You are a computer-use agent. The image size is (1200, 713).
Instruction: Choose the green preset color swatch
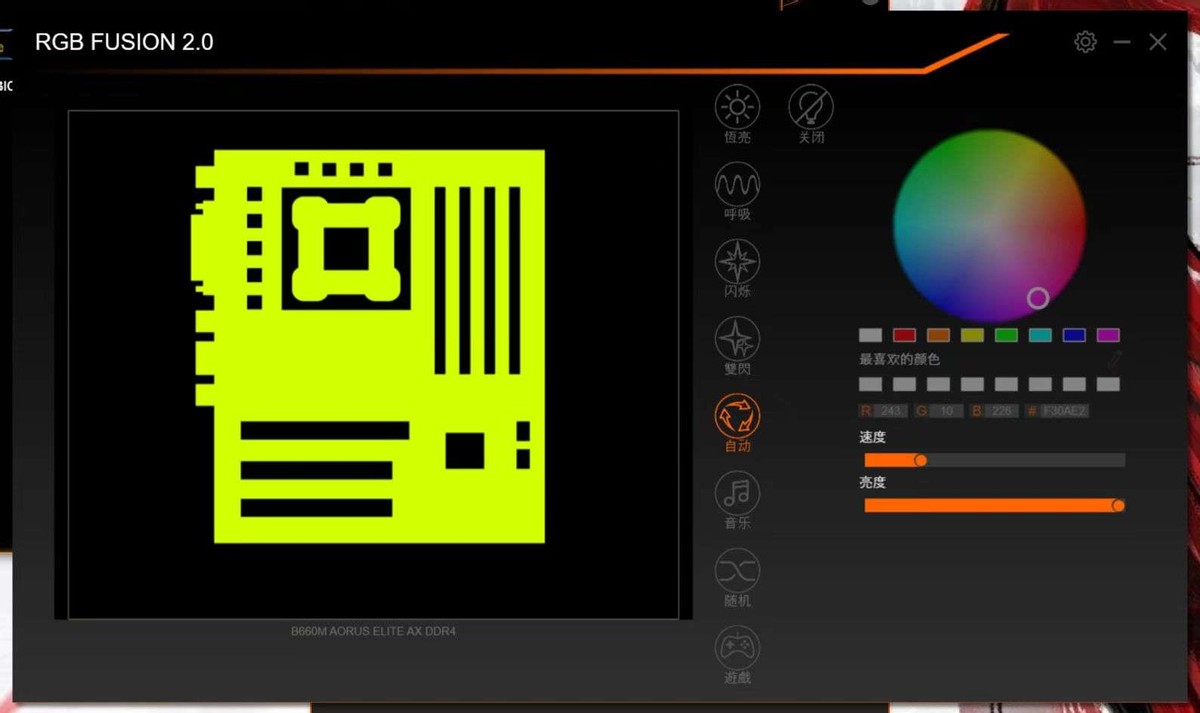click(x=1006, y=335)
